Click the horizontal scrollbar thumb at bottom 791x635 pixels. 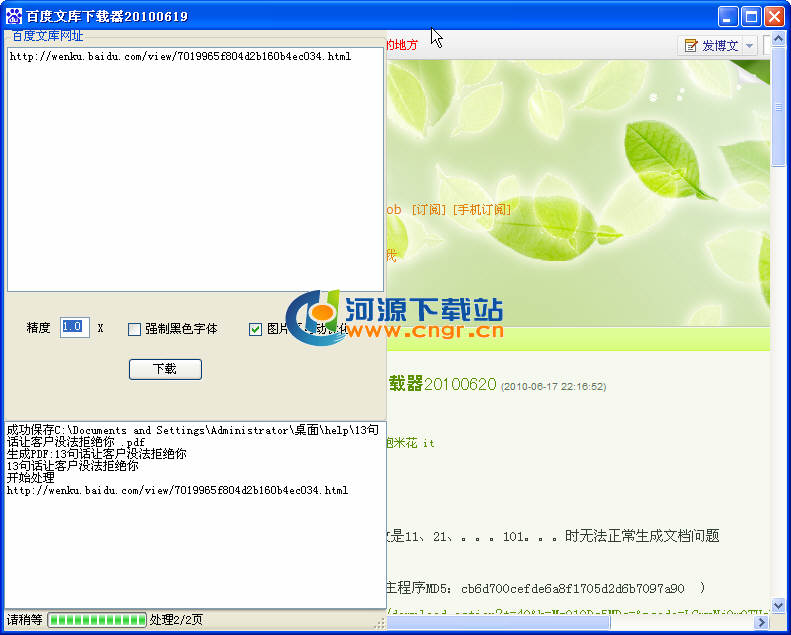coord(498,623)
